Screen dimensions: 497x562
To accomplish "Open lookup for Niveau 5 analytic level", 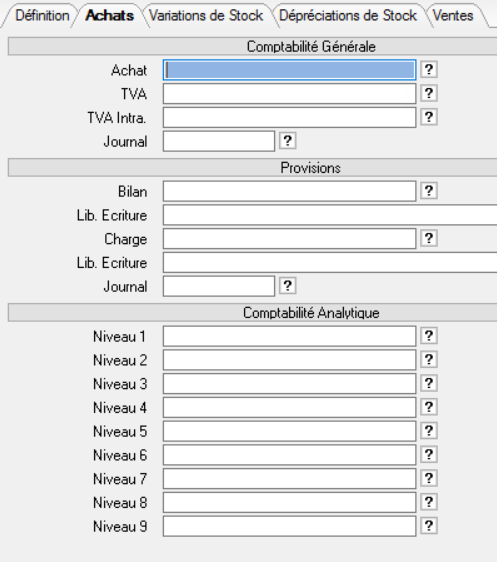I will point(429,431).
